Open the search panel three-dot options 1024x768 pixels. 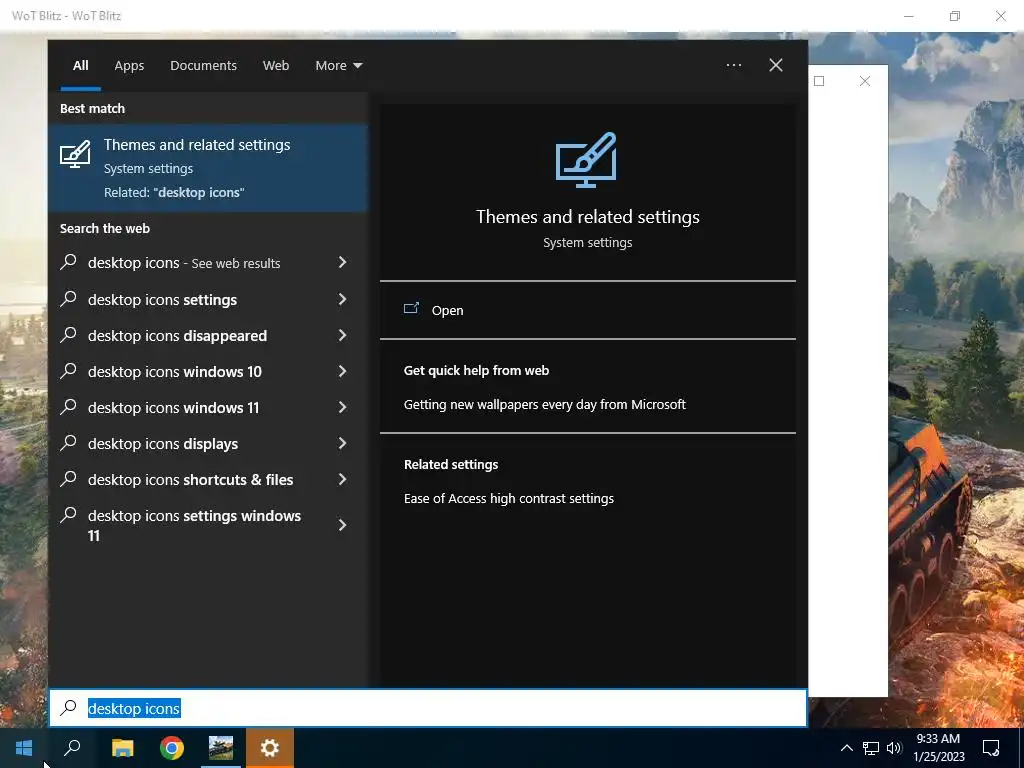click(733, 65)
